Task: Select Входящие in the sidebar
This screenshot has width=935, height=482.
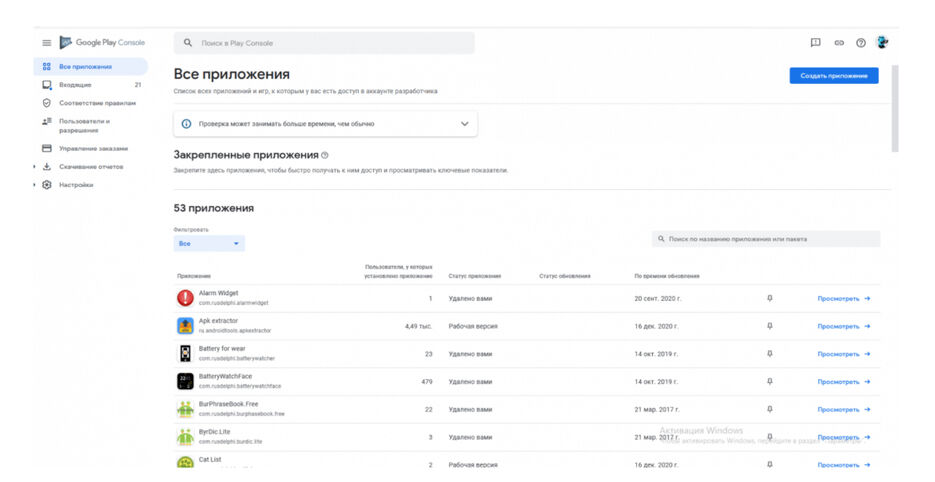Action: [x=75, y=85]
